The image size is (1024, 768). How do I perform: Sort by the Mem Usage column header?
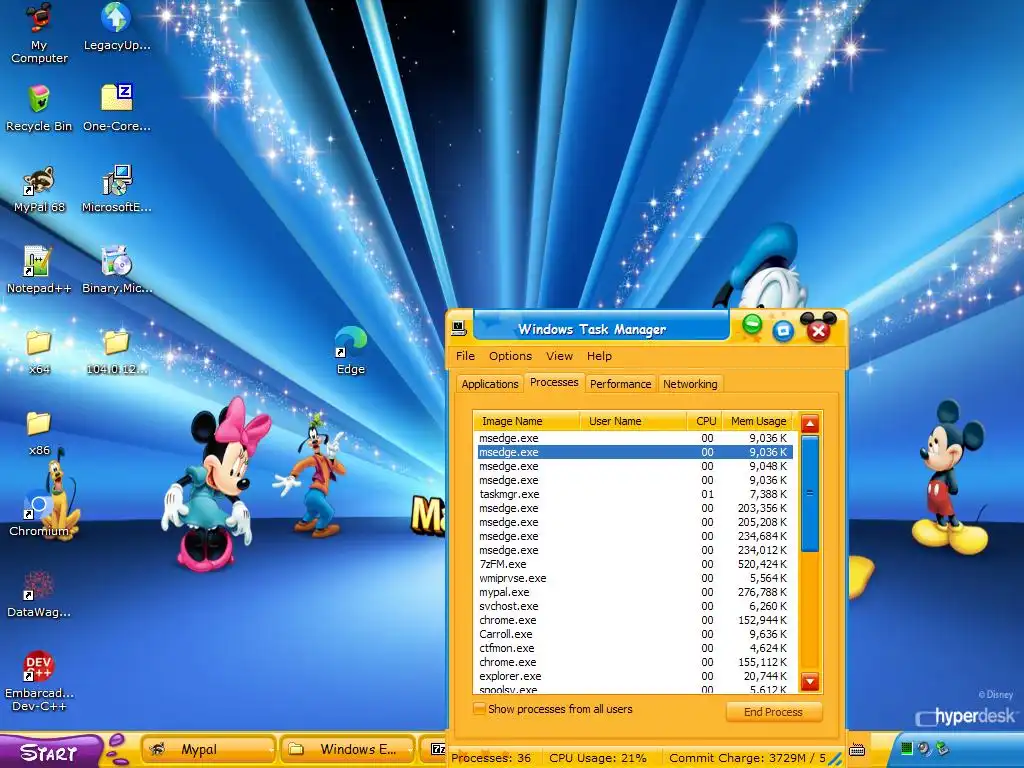[x=759, y=421]
